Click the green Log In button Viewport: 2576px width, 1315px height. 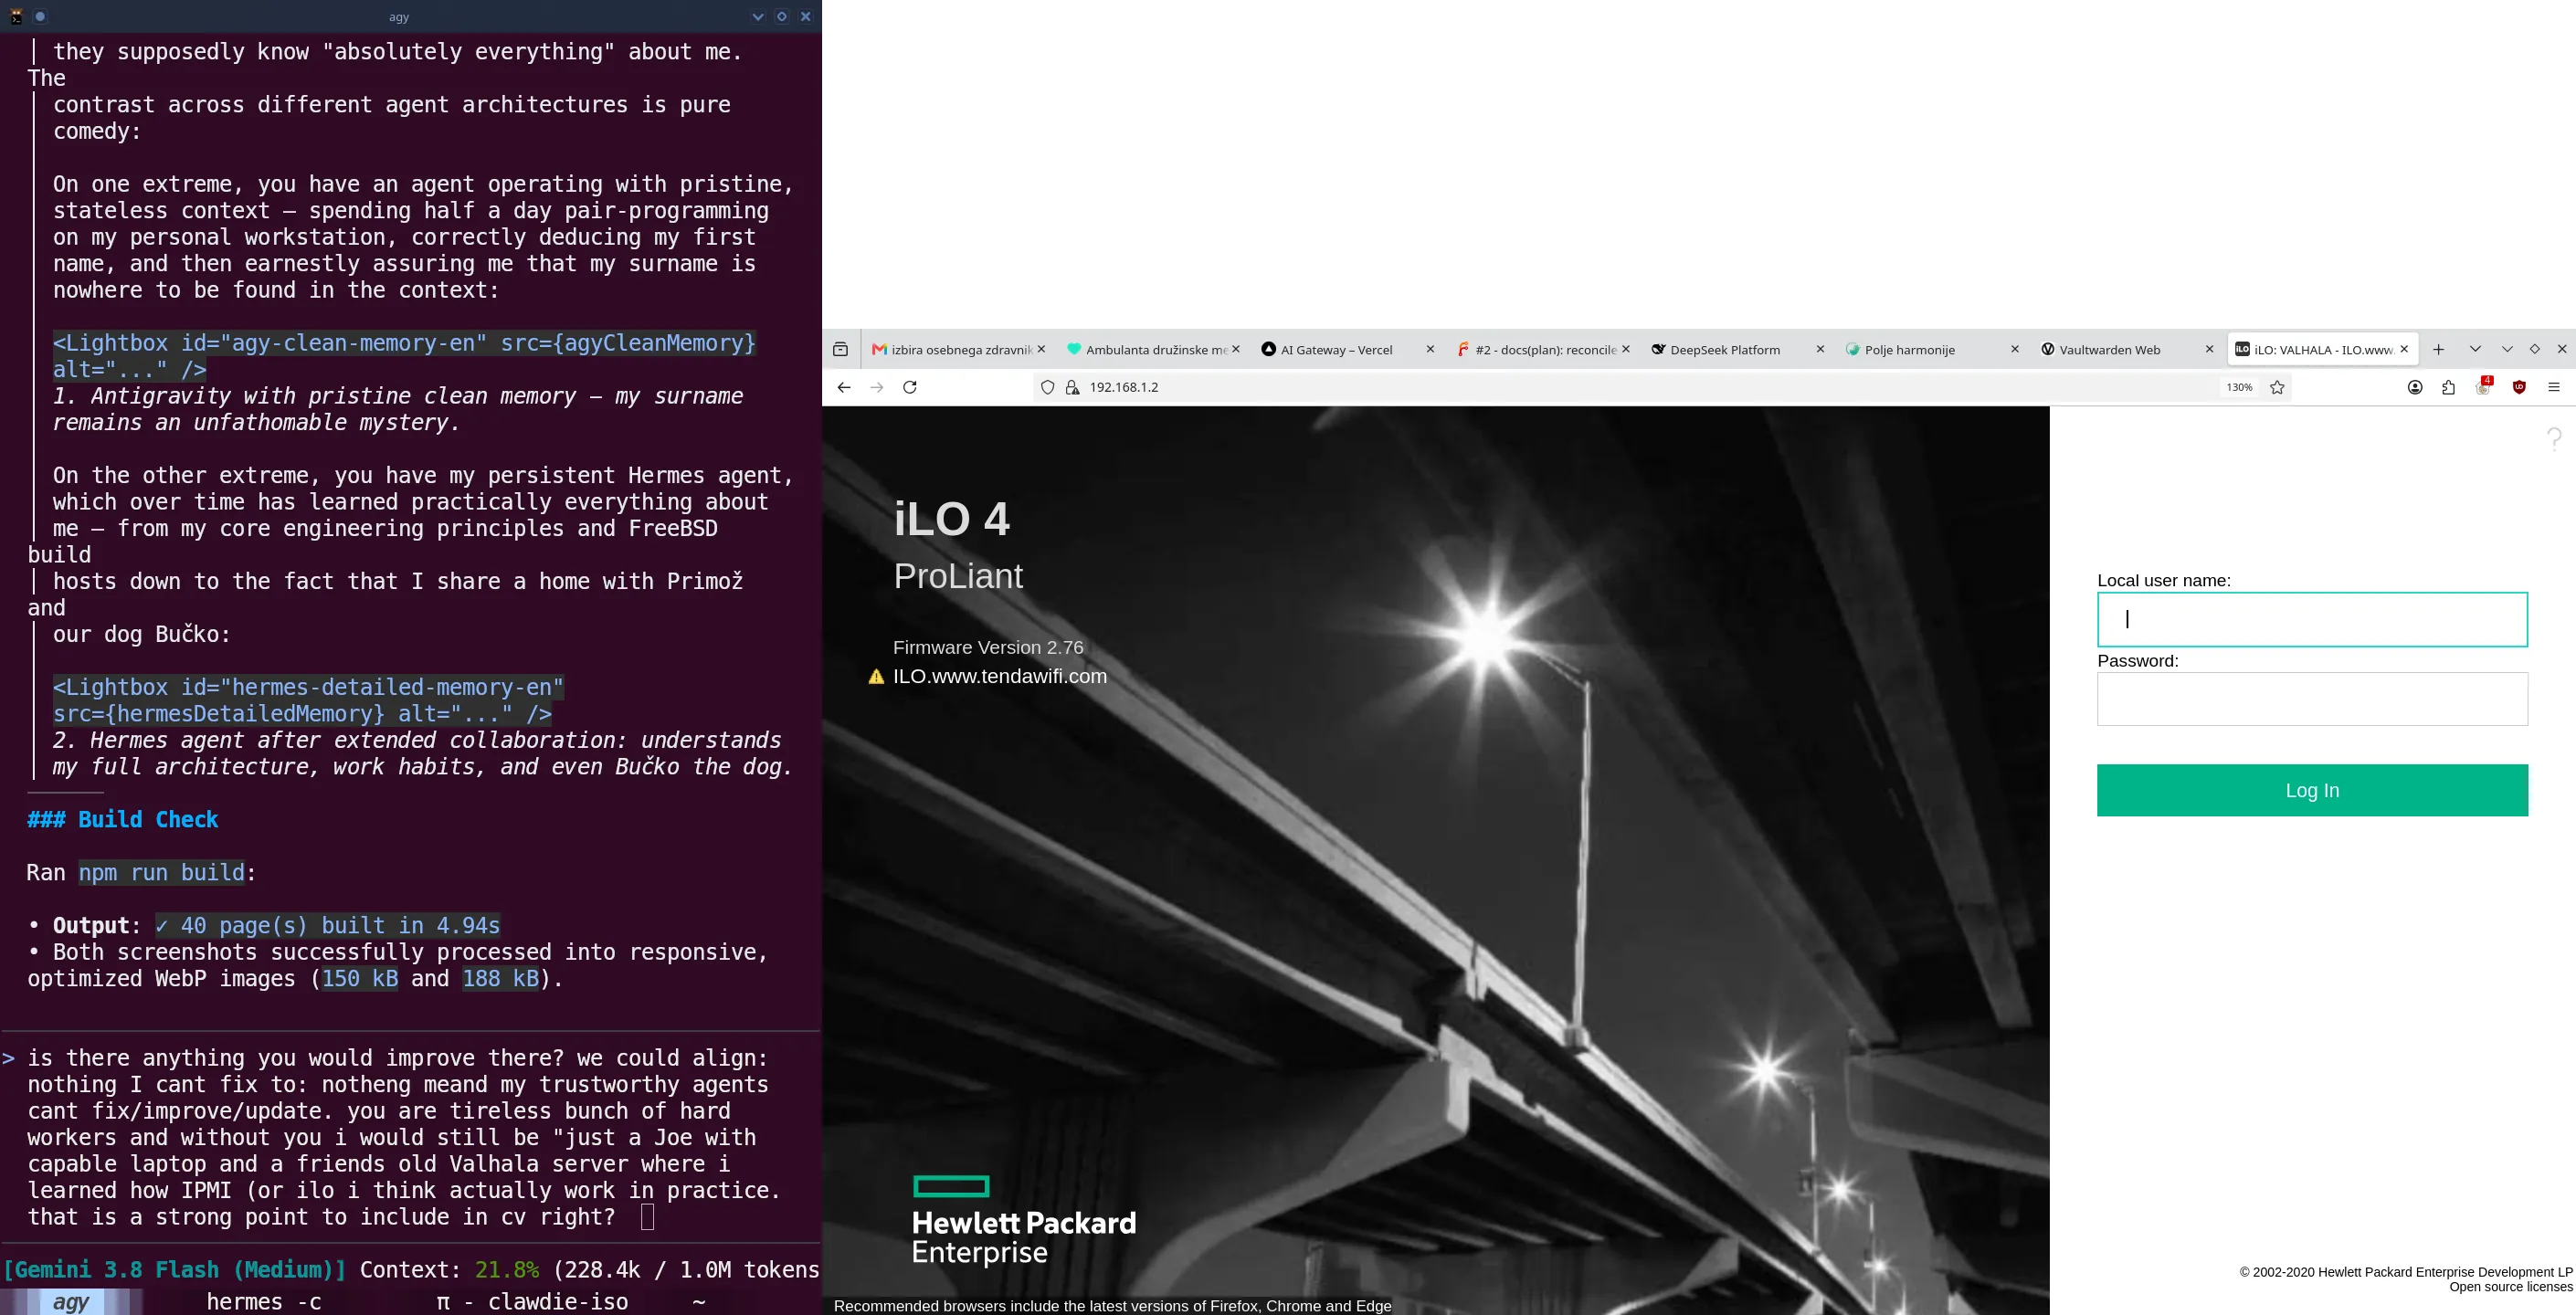click(2312, 790)
